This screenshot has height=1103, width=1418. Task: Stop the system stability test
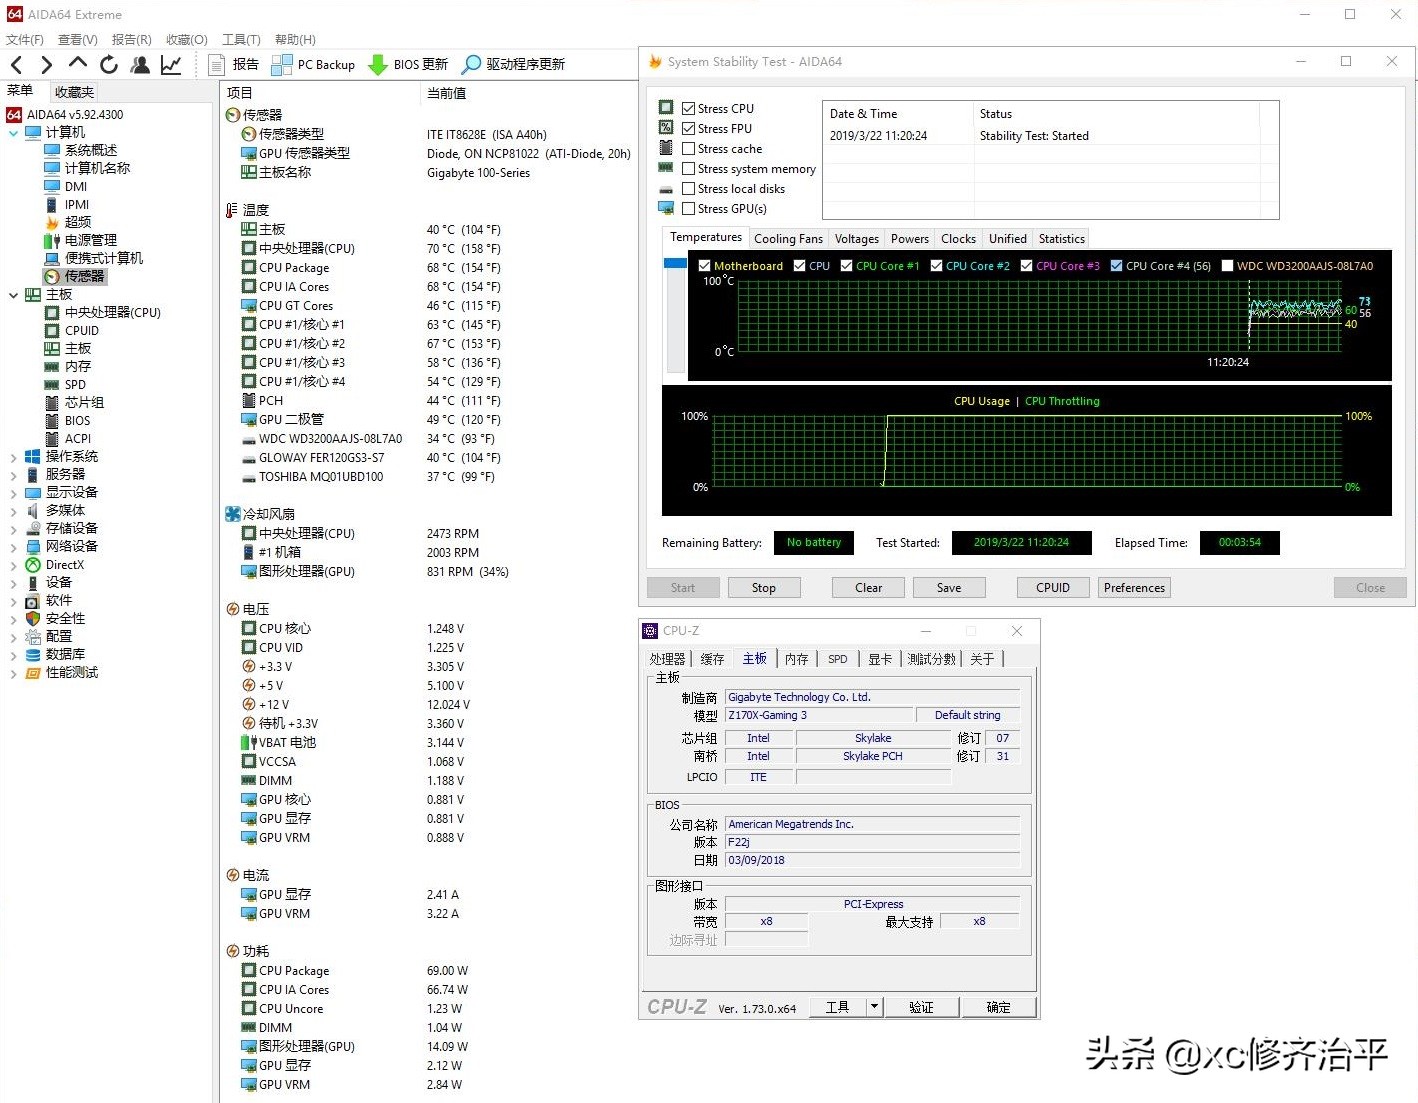coord(764,588)
